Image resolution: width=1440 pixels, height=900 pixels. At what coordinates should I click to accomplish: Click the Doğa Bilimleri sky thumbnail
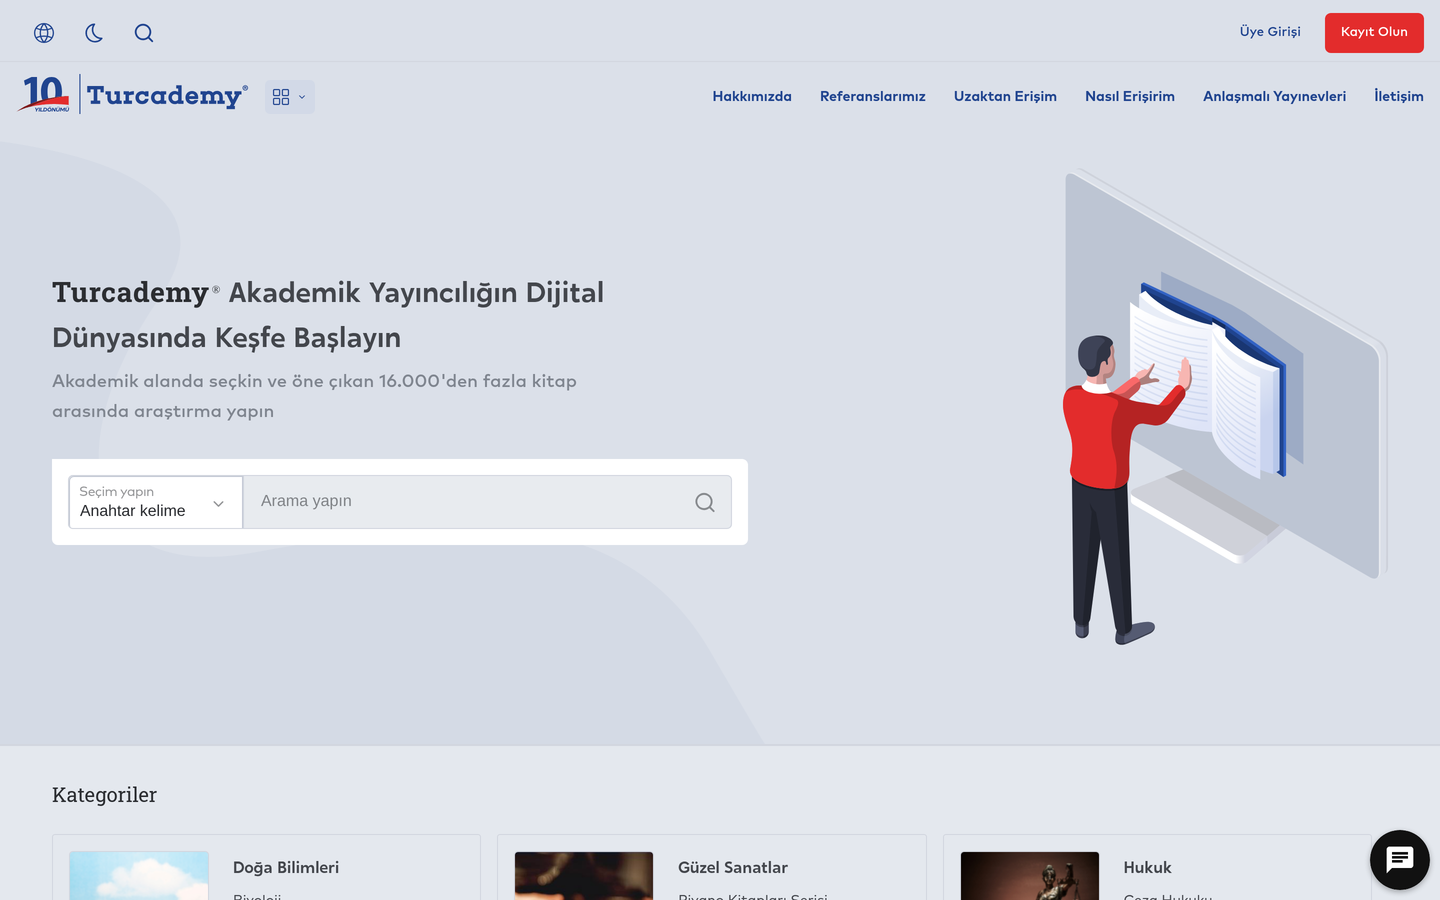click(139, 876)
